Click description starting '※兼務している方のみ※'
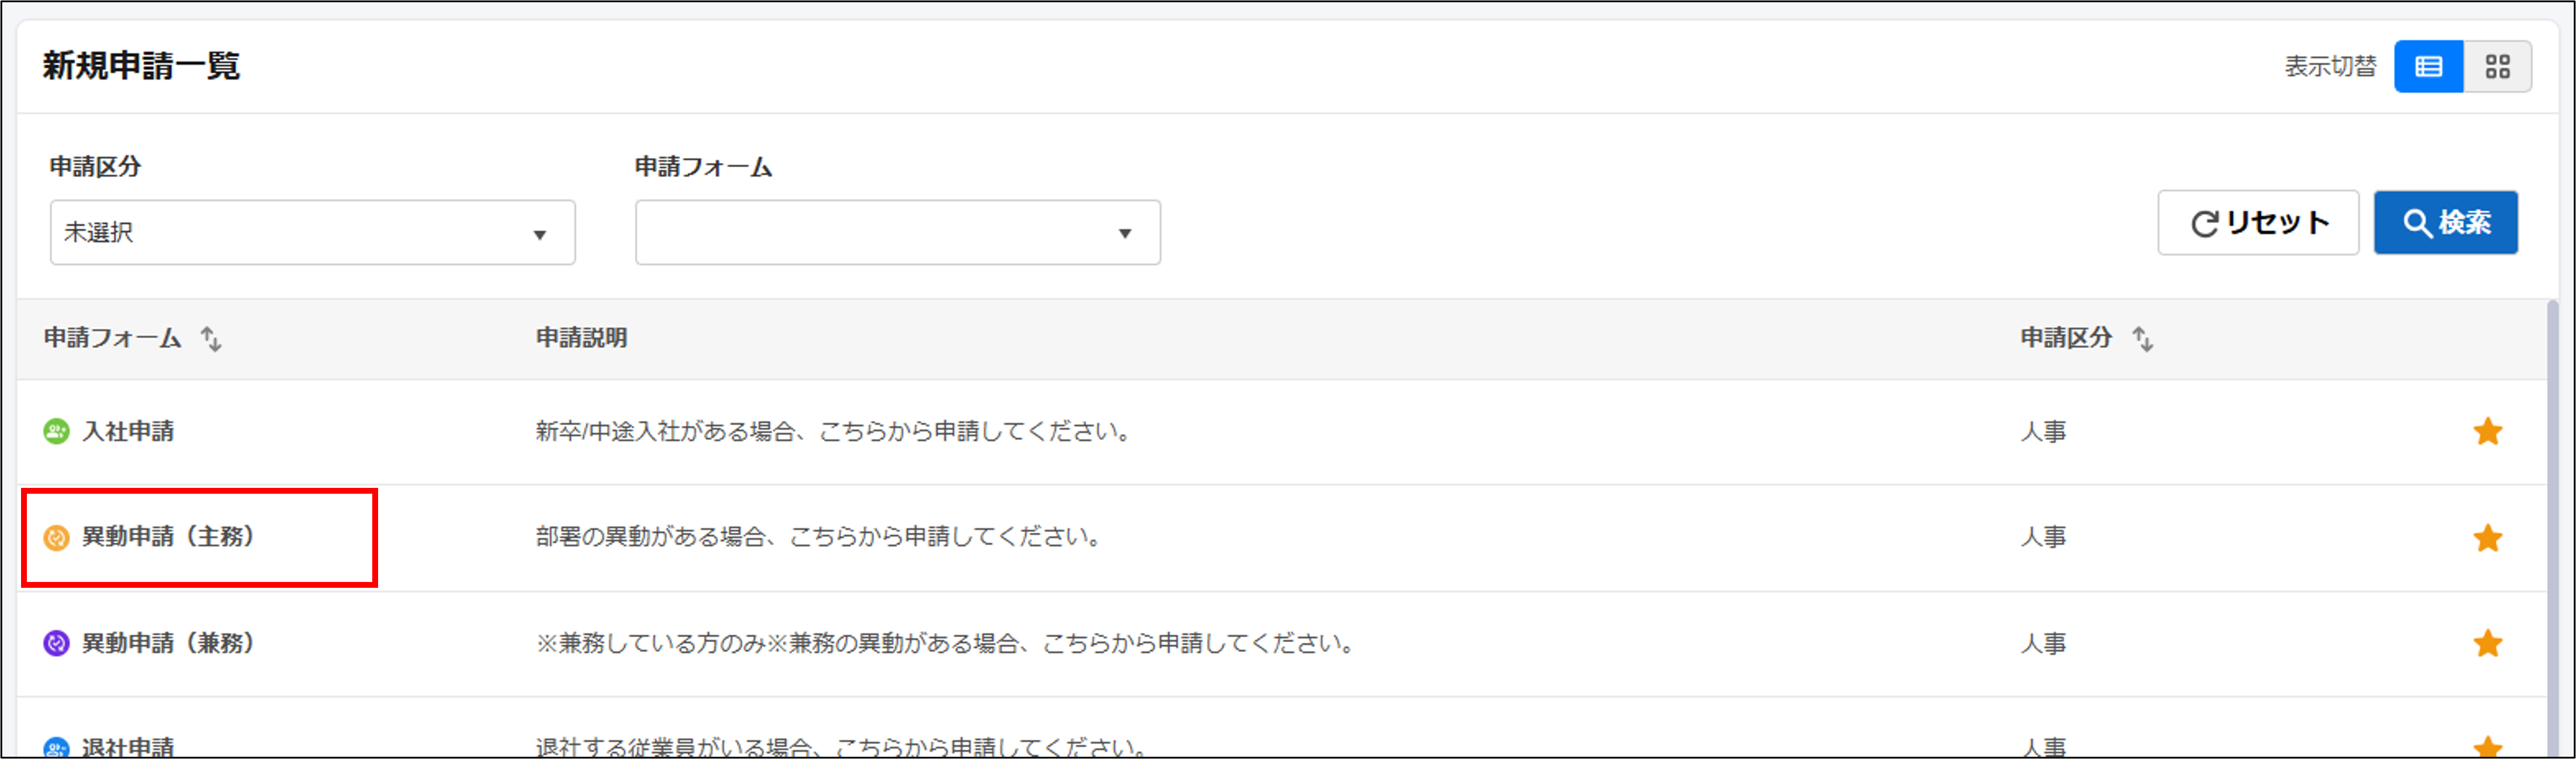2576x759 pixels. pyautogui.click(x=946, y=643)
